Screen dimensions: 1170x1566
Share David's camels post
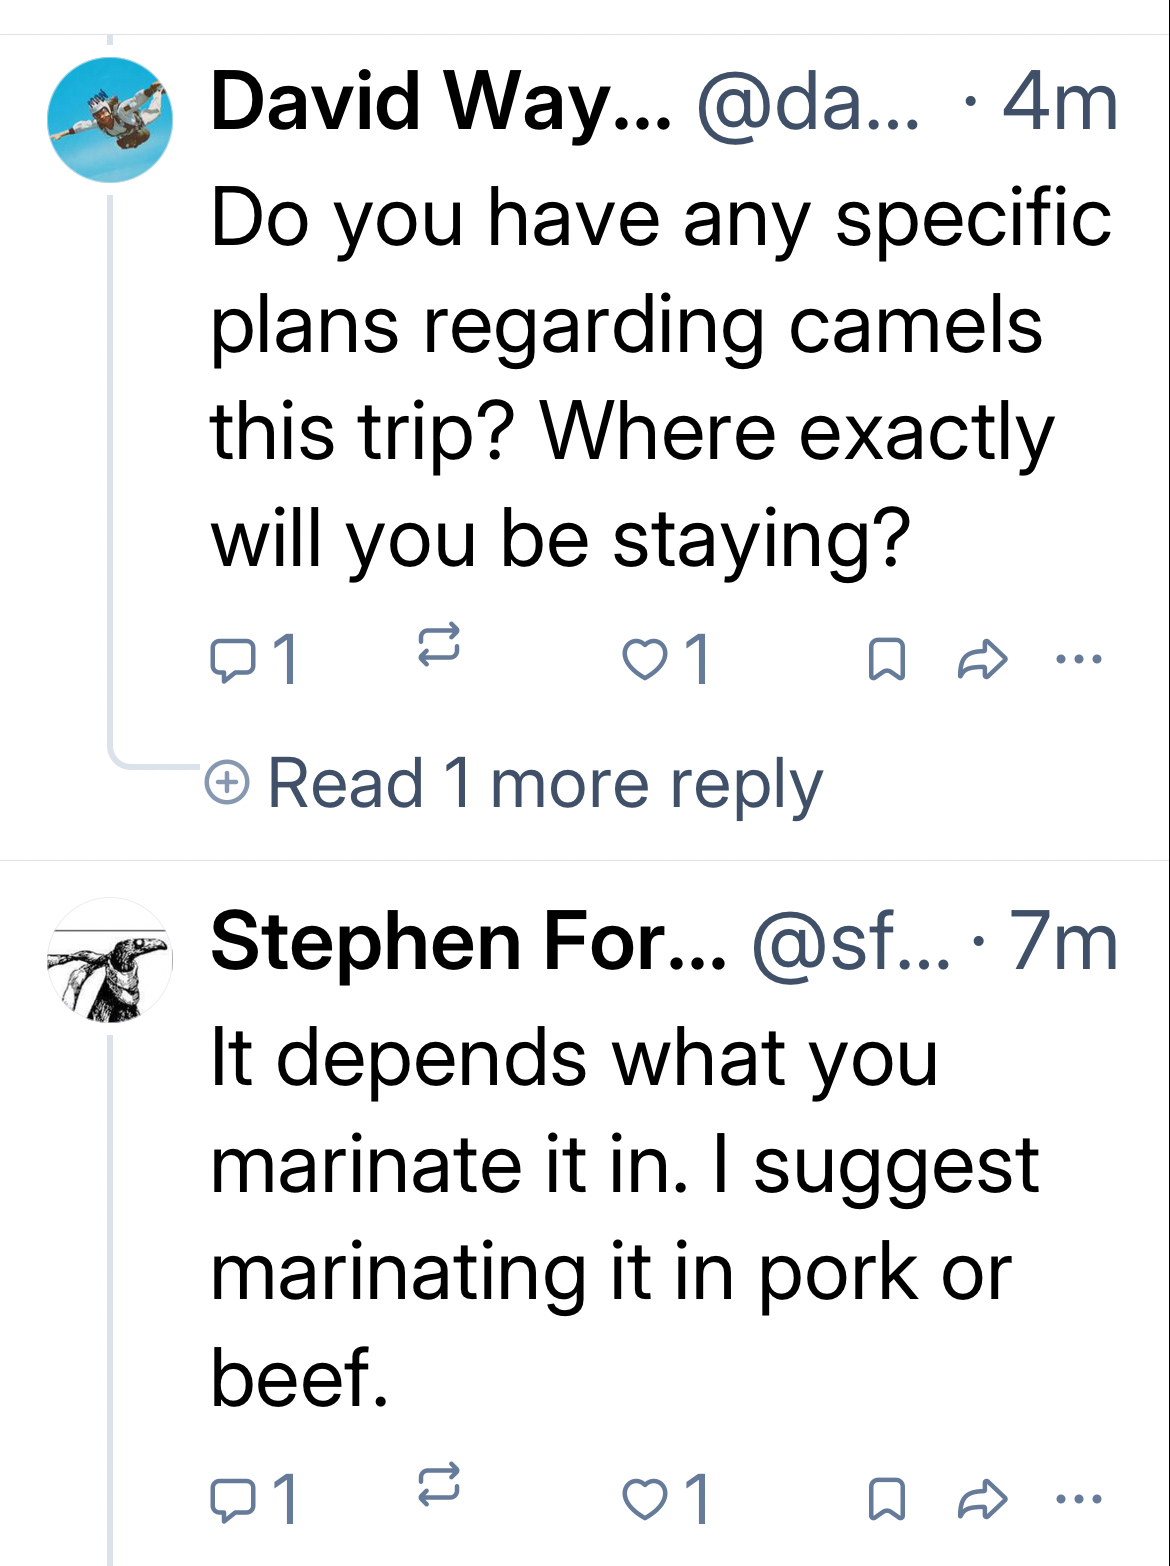pos(982,660)
